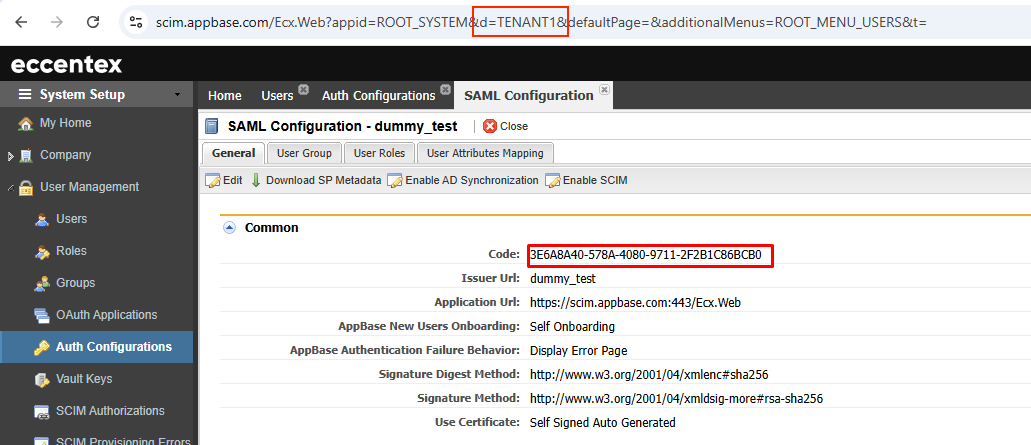Click the Self Onboarding value
Image resolution: width=1031 pixels, height=445 pixels.
point(572,326)
